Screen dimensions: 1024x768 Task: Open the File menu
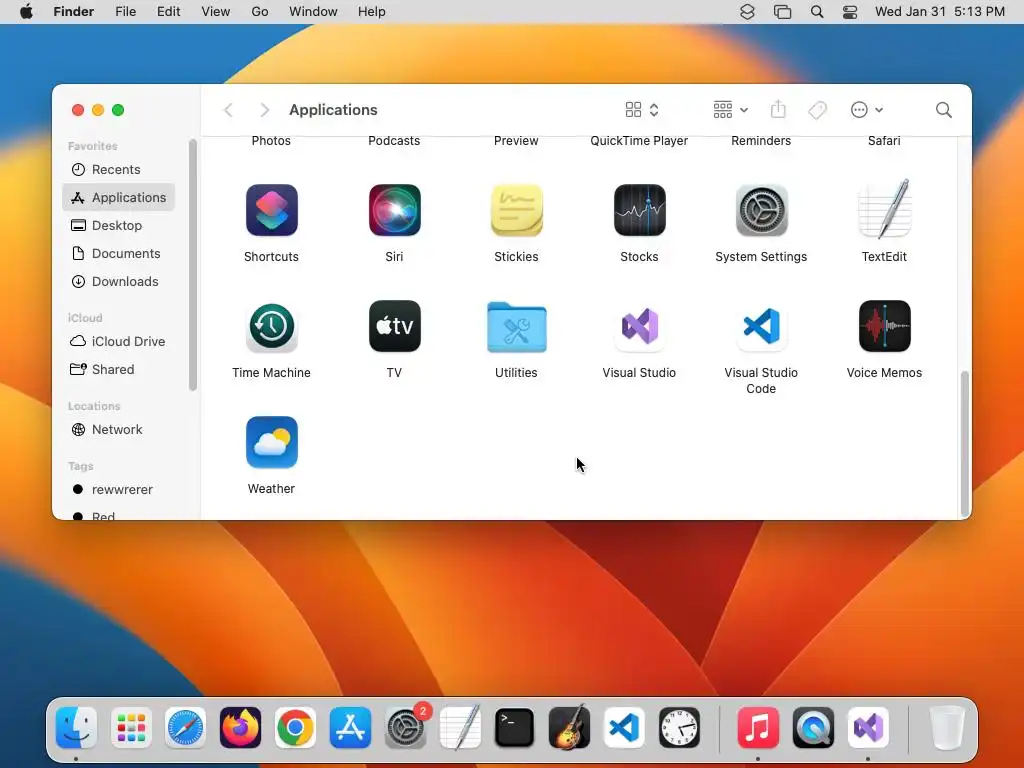125,12
